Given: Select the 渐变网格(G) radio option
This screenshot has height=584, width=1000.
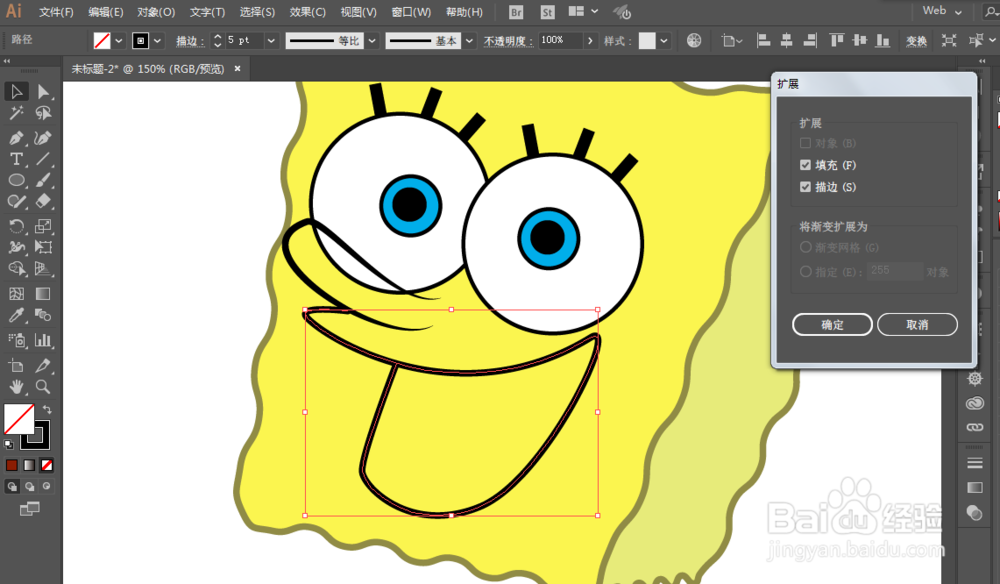Looking at the screenshot, I should tap(805, 247).
